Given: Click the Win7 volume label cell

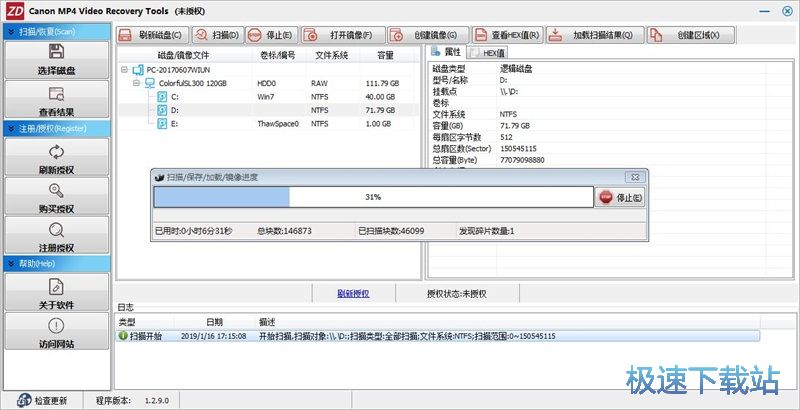Looking at the screenshot, I should click(266, 96).
